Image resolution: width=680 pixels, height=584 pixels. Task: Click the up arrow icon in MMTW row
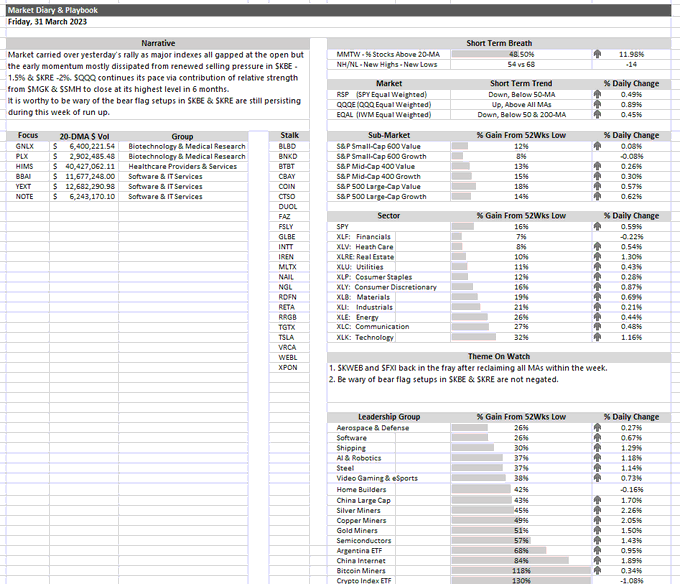click(x=597, y=54)
